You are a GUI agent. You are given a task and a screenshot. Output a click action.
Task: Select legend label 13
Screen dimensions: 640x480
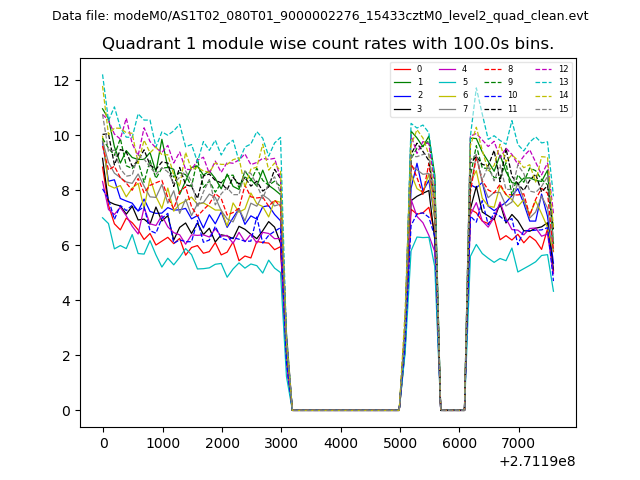point(563,82)
